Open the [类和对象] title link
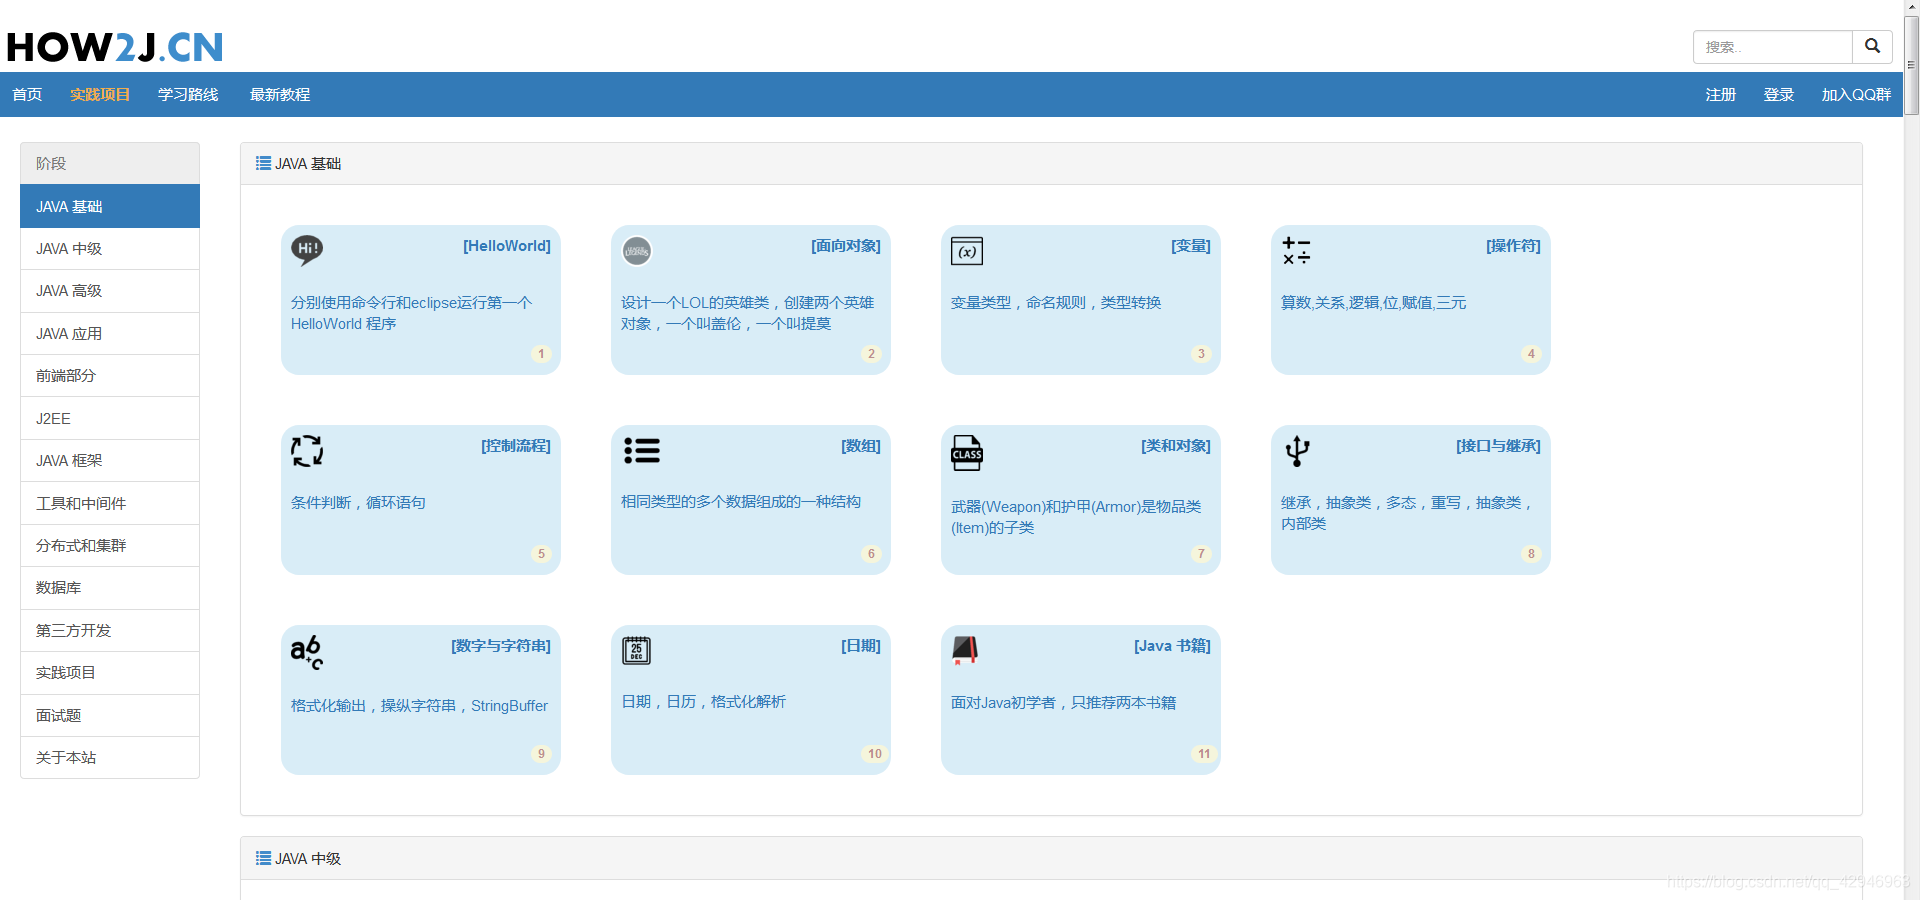 click(x=1175, y=446)
